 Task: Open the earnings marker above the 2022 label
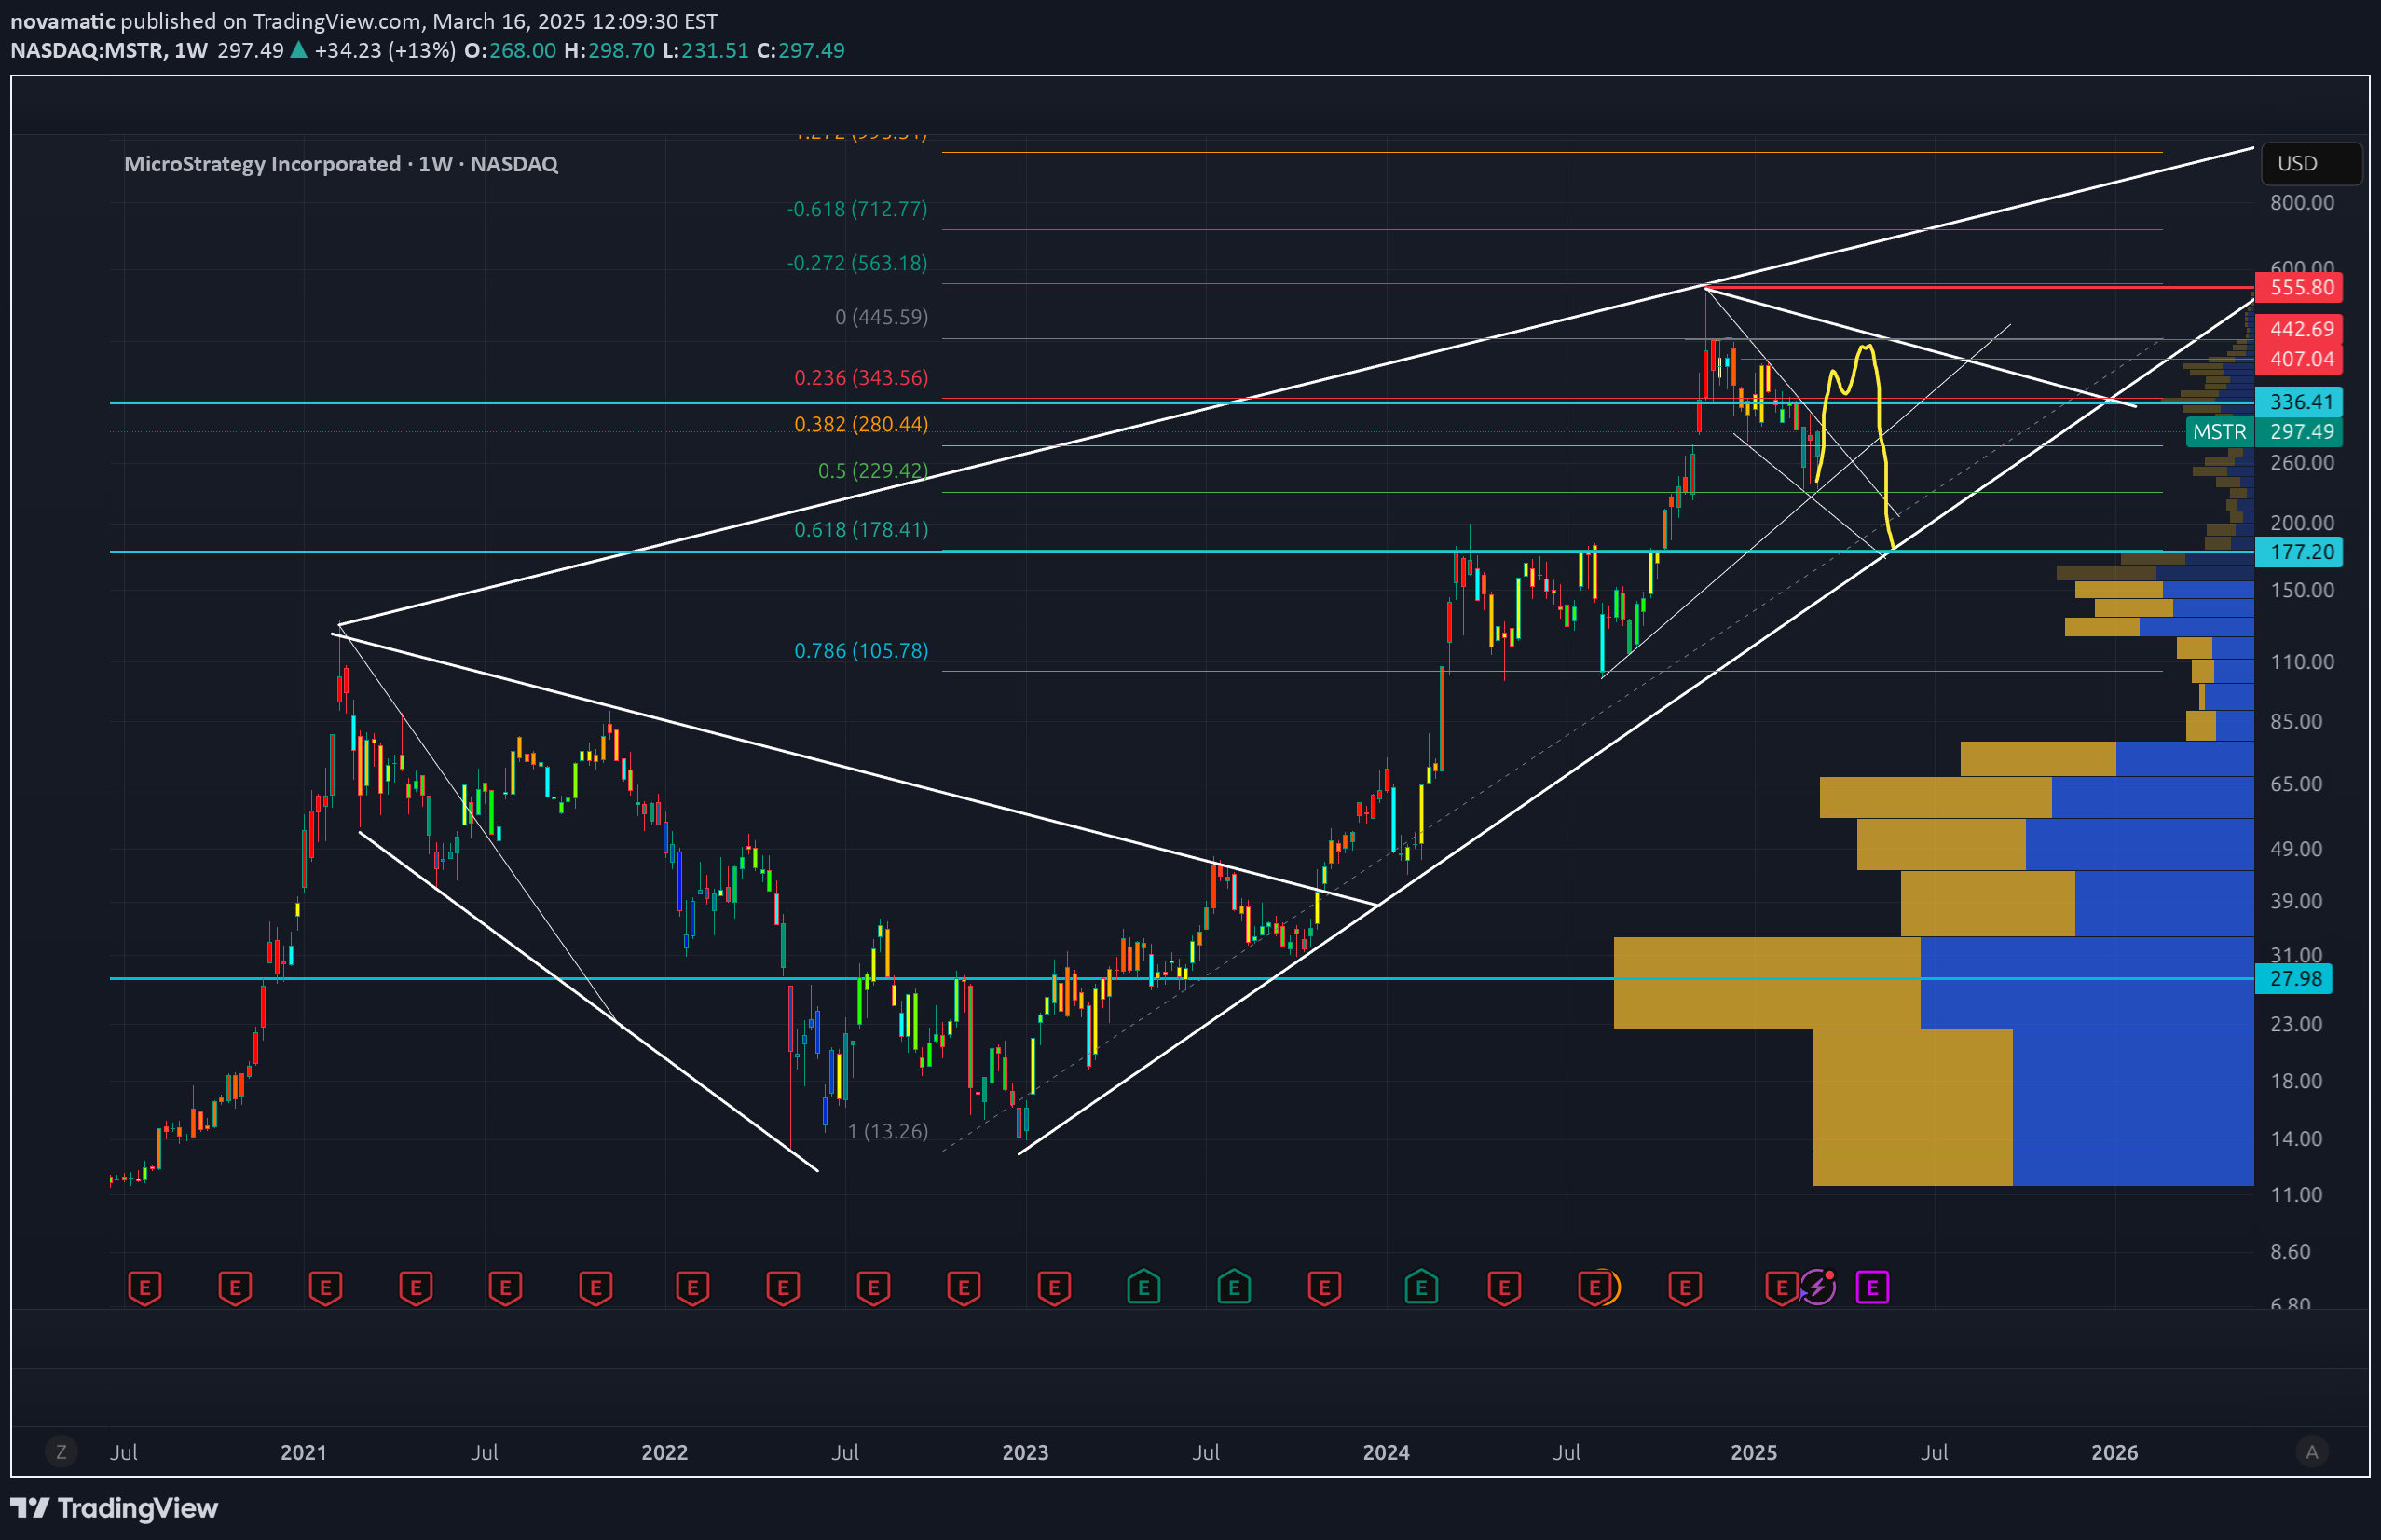(x=692, y=1287)
